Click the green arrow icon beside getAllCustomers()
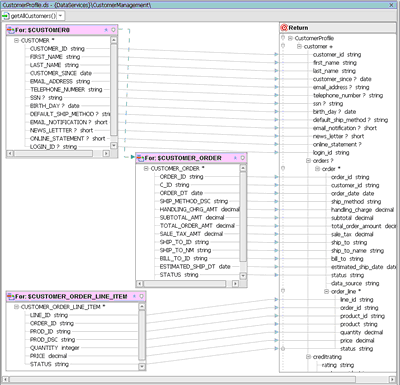The height and width of the screenshot is (385, 400). click(6, 16)
